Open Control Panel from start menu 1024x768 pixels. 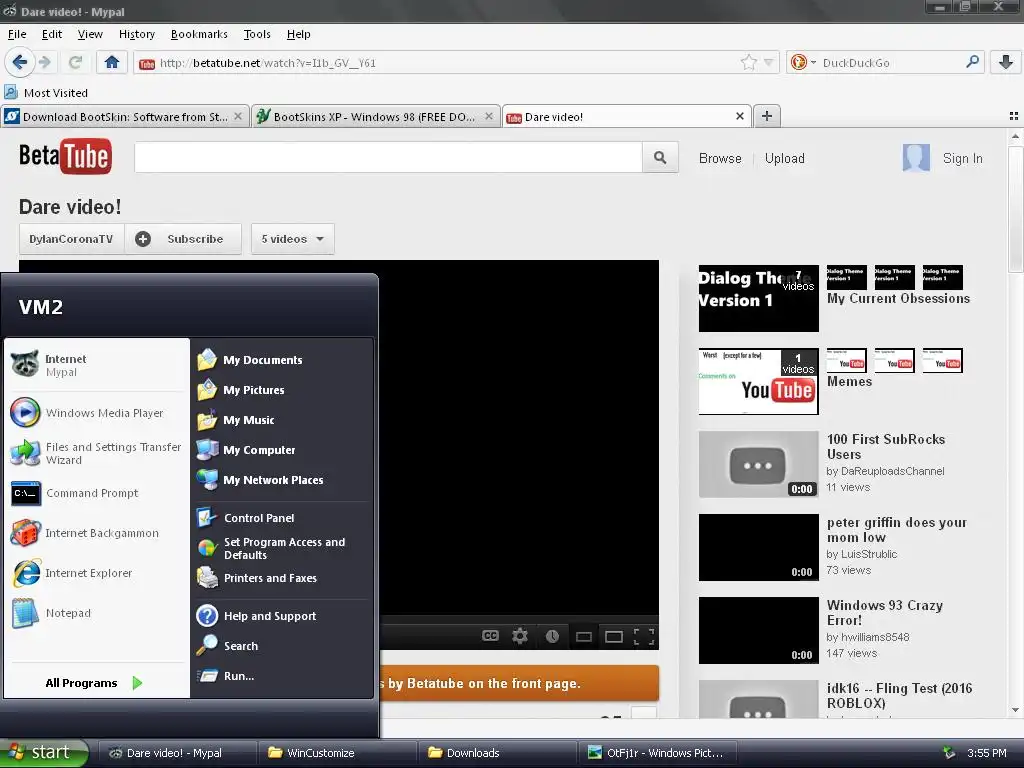tap(282, 518)
